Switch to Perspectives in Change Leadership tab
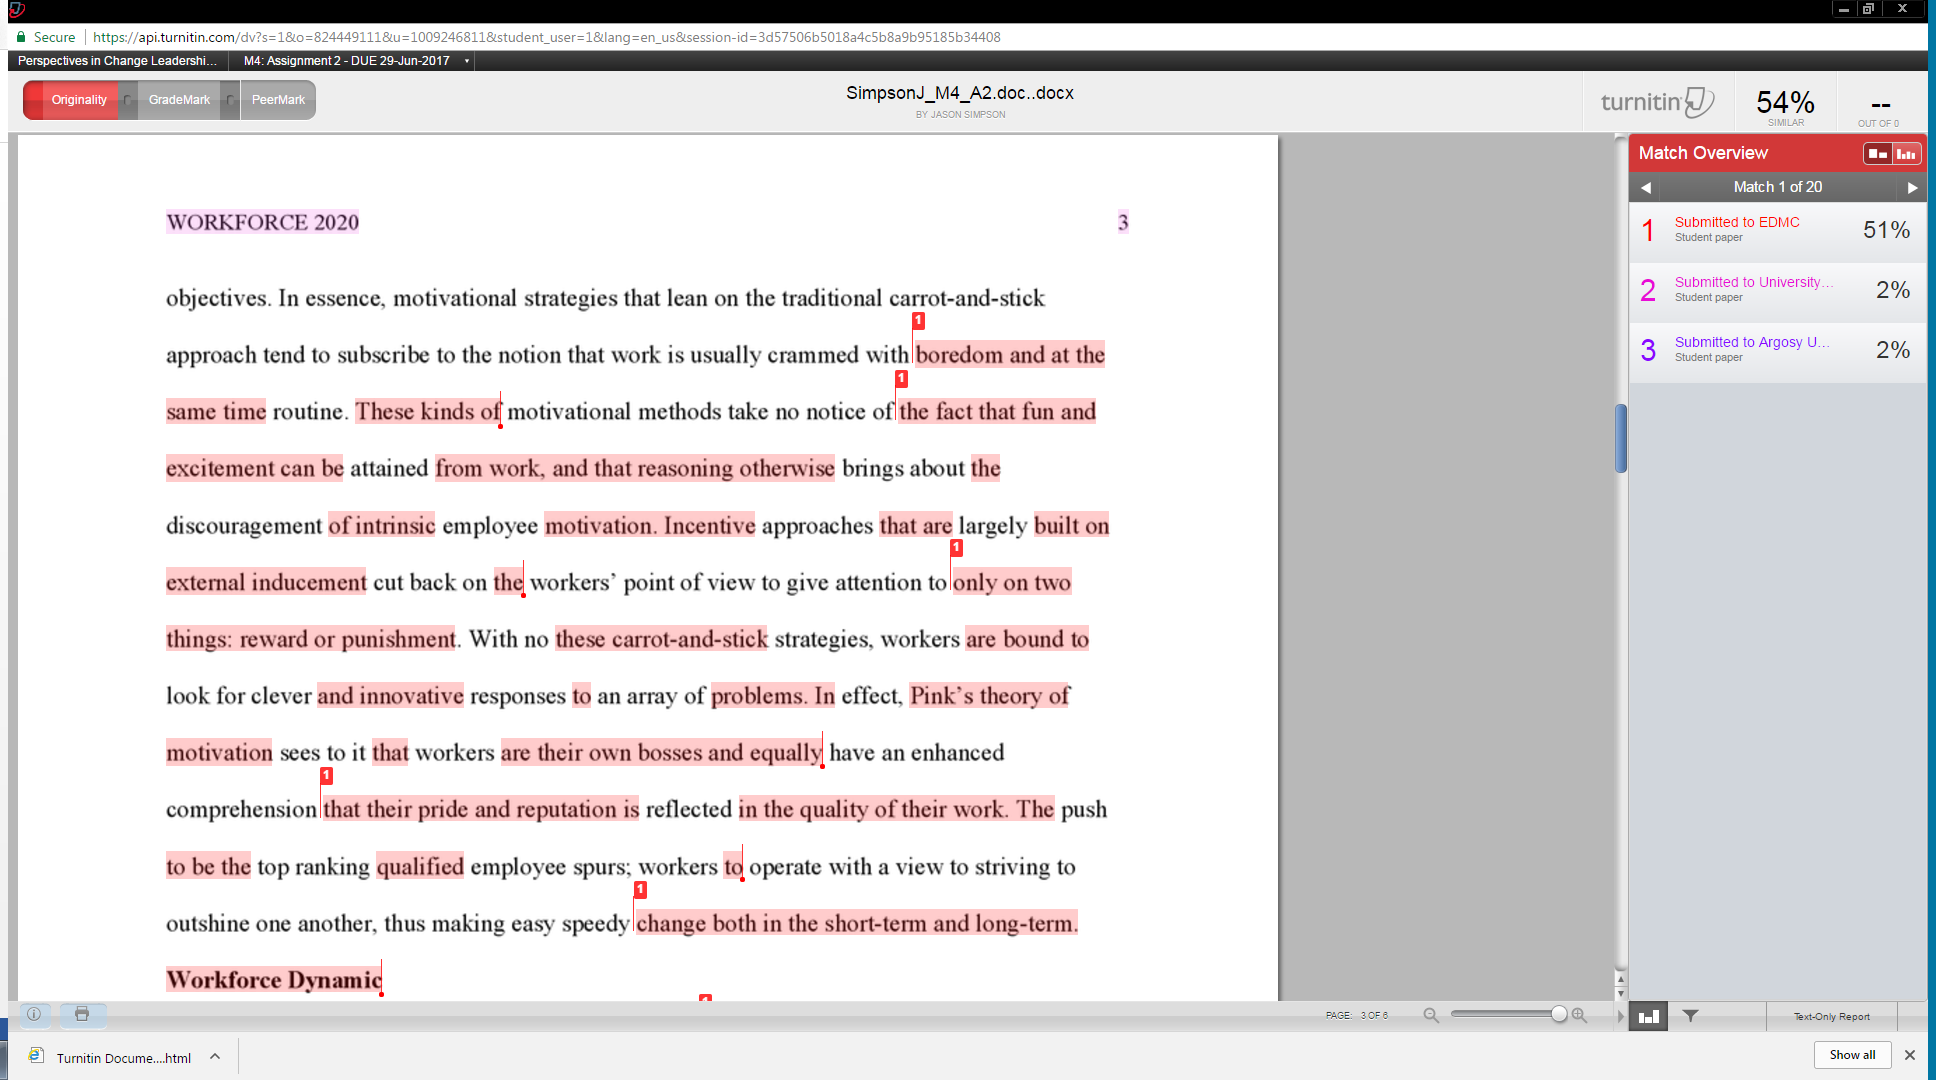The width and height of the screenshot is (1936, 1080). 113,60
